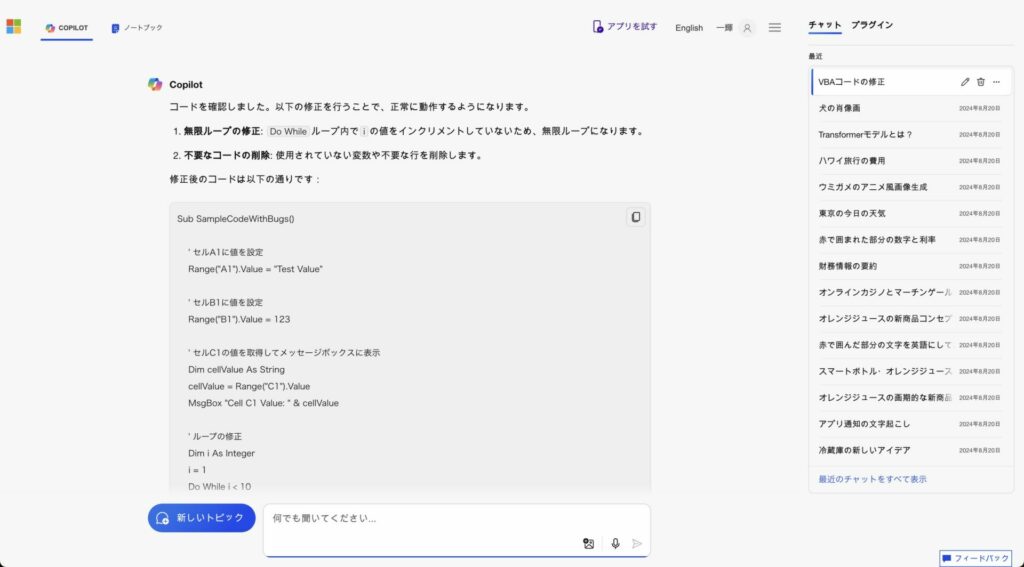
Task: Click the microphone icon for voice input
Action: [x=615, y=543]
